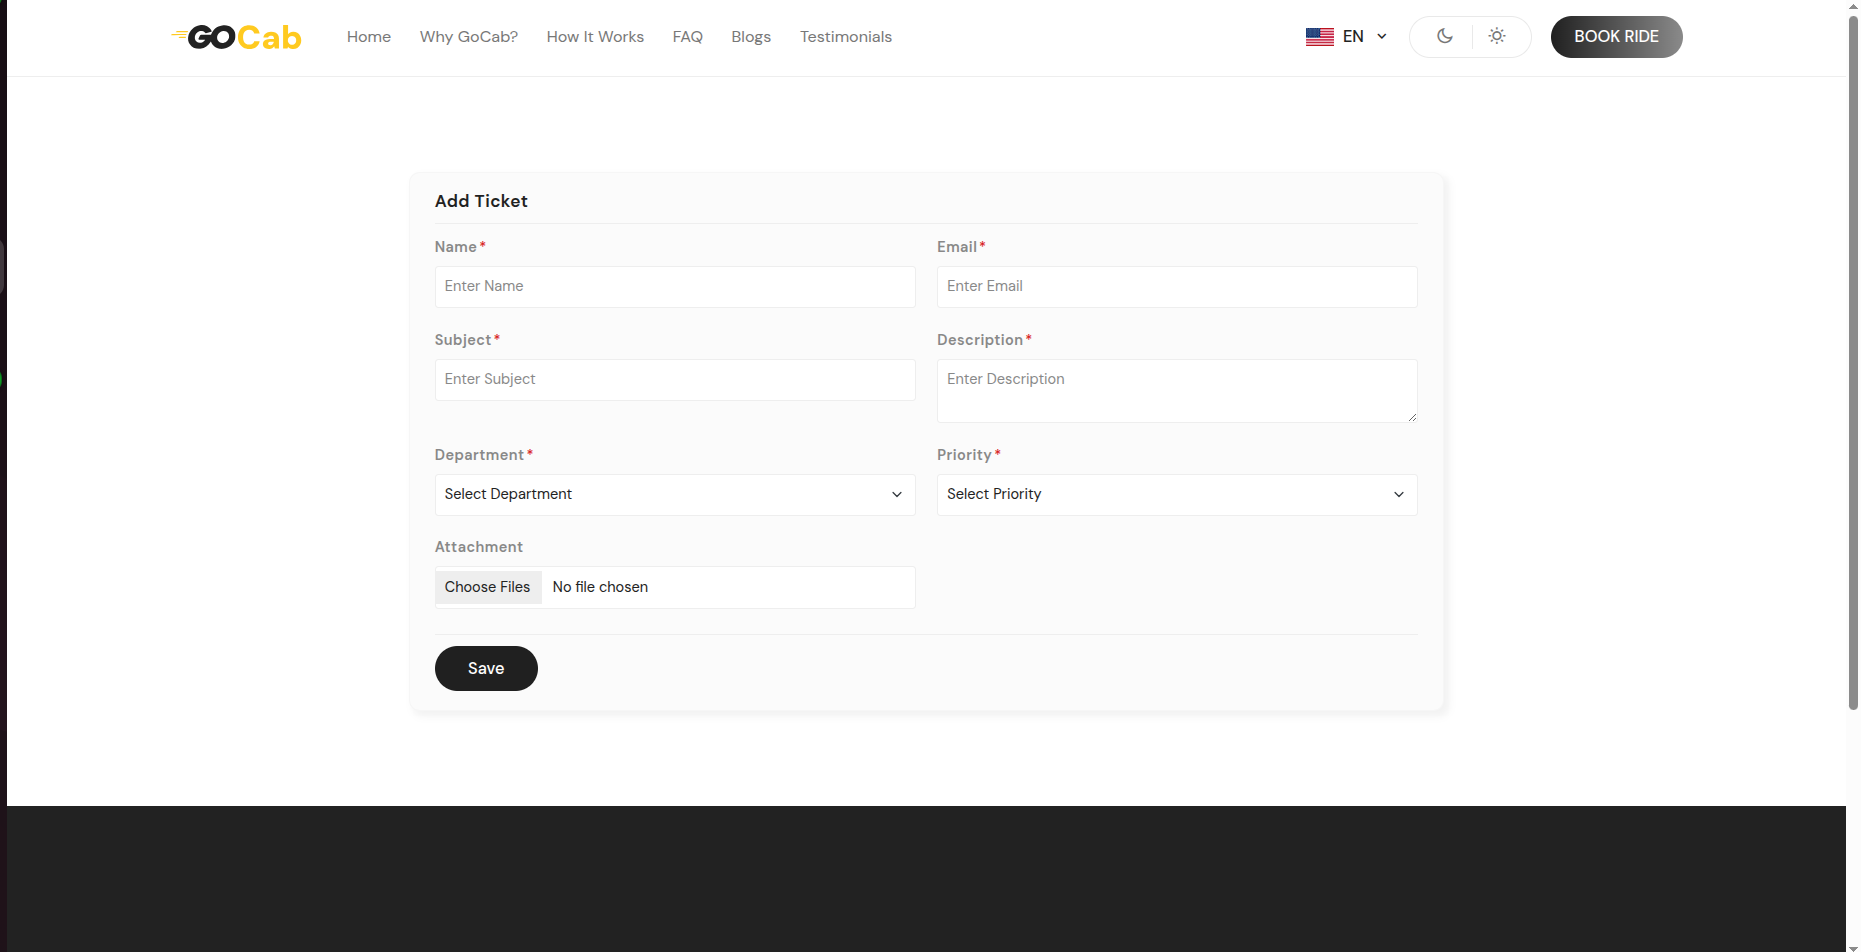The width and height of the screenshot is (1861, 952).
Task: Open the Why GoCab? page
Action: pyautogui.click(x=468, y=37)
